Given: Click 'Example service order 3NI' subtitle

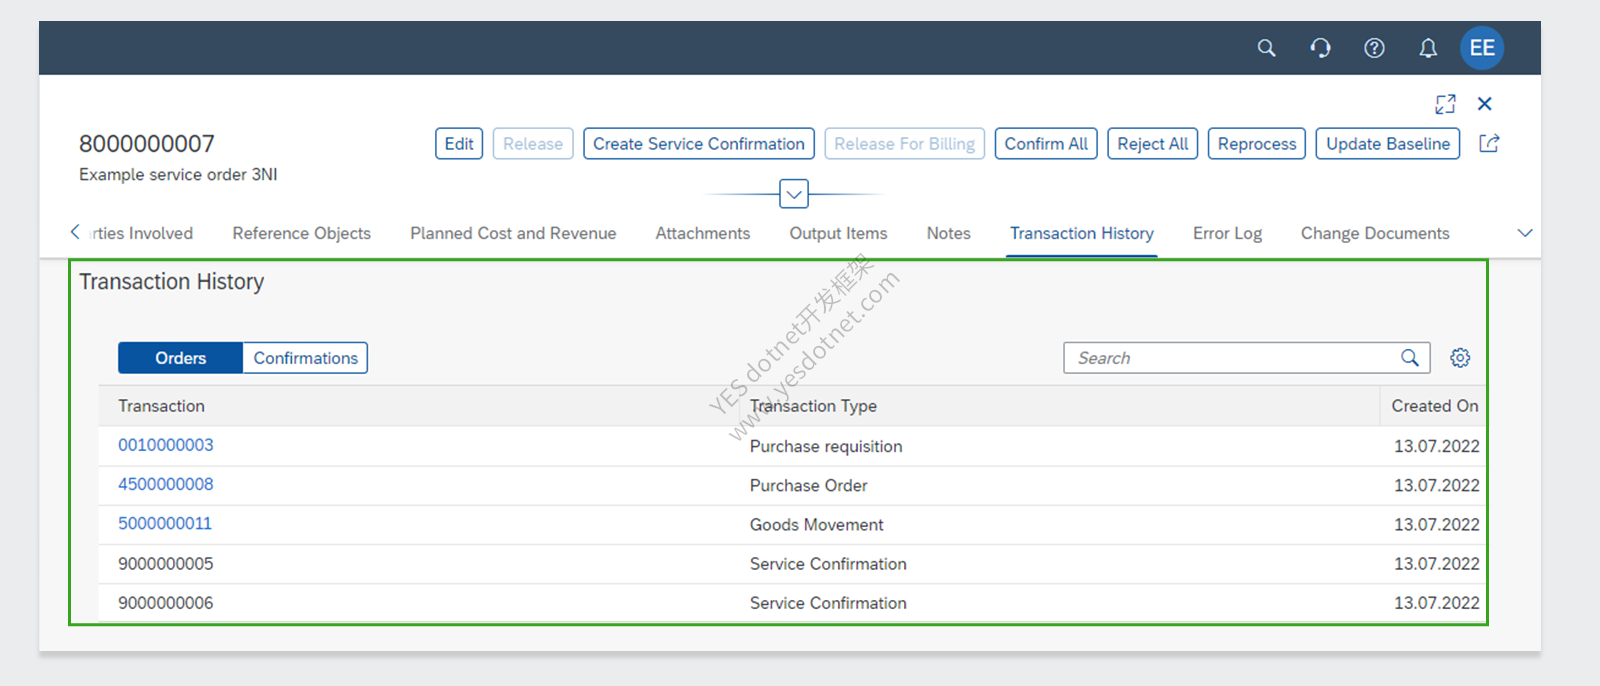Looking at the screenshot, I should tap(178, 174).
